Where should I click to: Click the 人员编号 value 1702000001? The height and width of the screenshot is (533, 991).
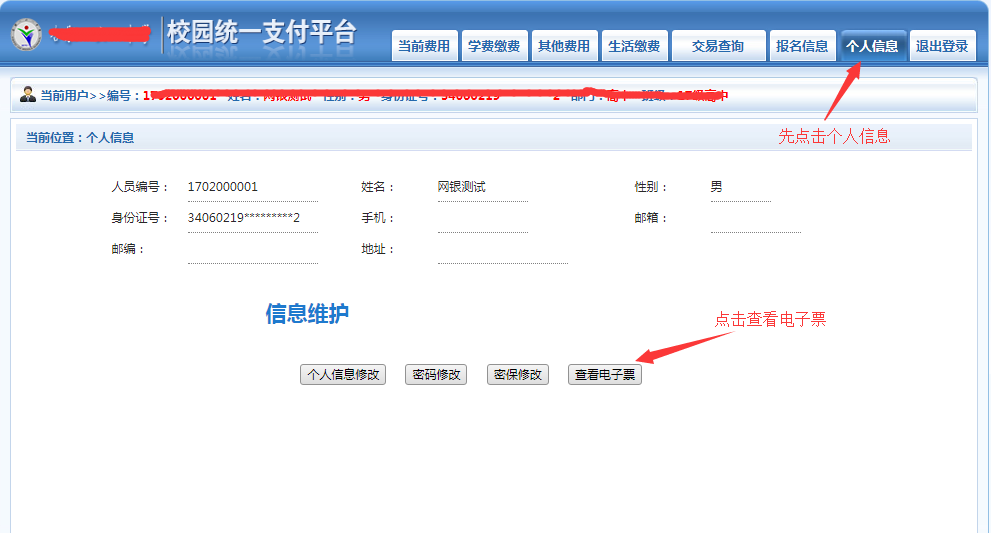pos(223,187)
